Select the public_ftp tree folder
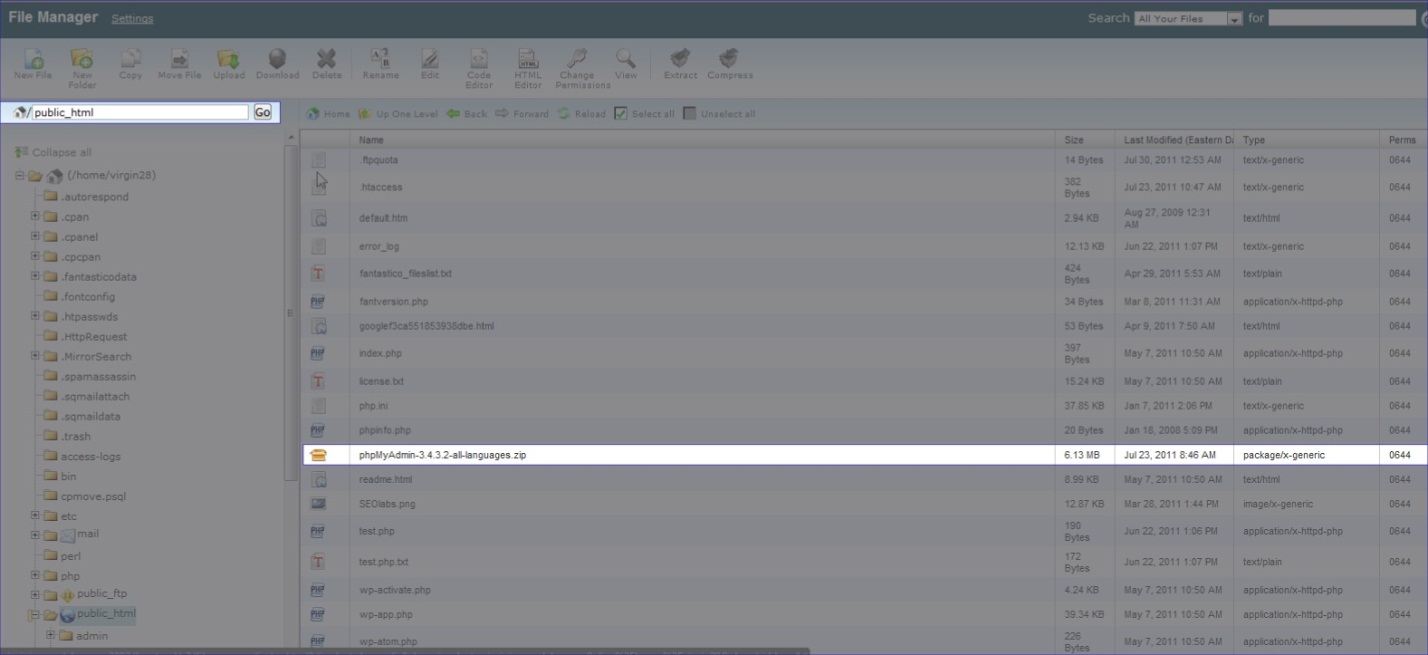This screenshot has width=1428, height=655. coord(101,593)
